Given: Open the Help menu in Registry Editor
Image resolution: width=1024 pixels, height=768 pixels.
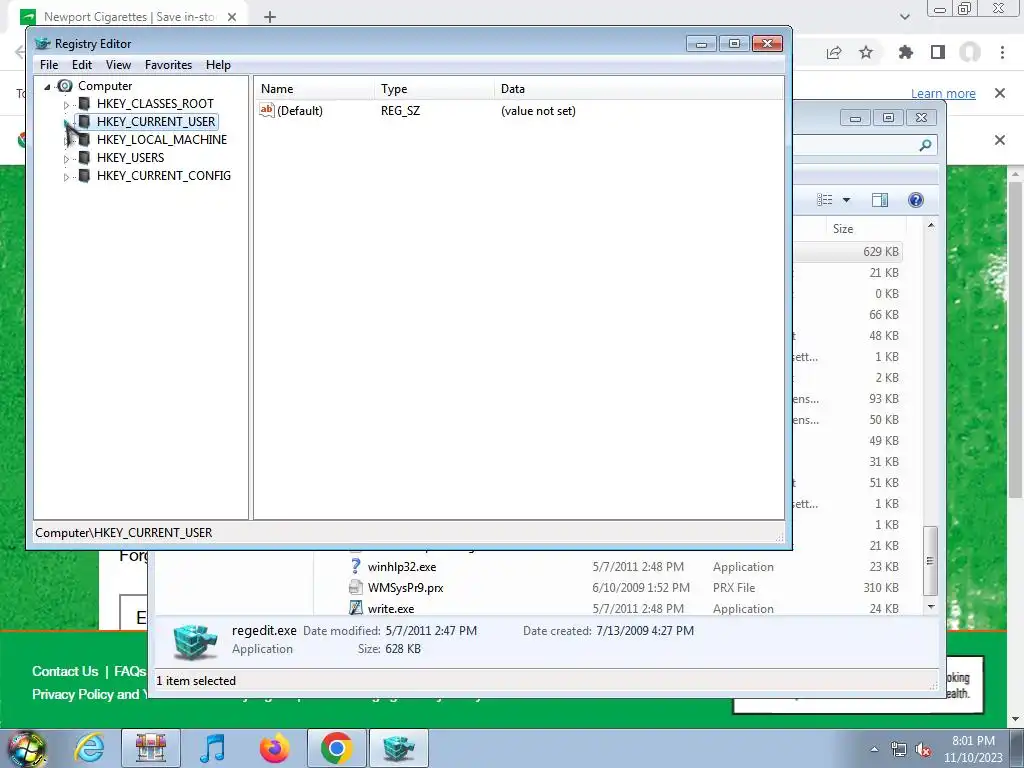Looking at the screenshot, I should [x=218, y=65].
